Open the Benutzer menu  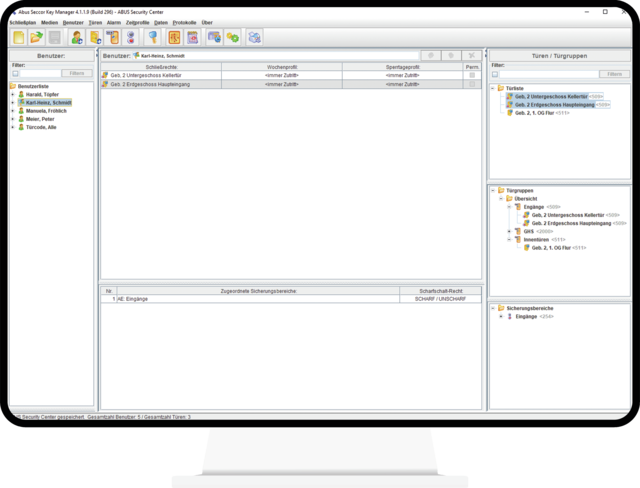[x=73, y=22]
